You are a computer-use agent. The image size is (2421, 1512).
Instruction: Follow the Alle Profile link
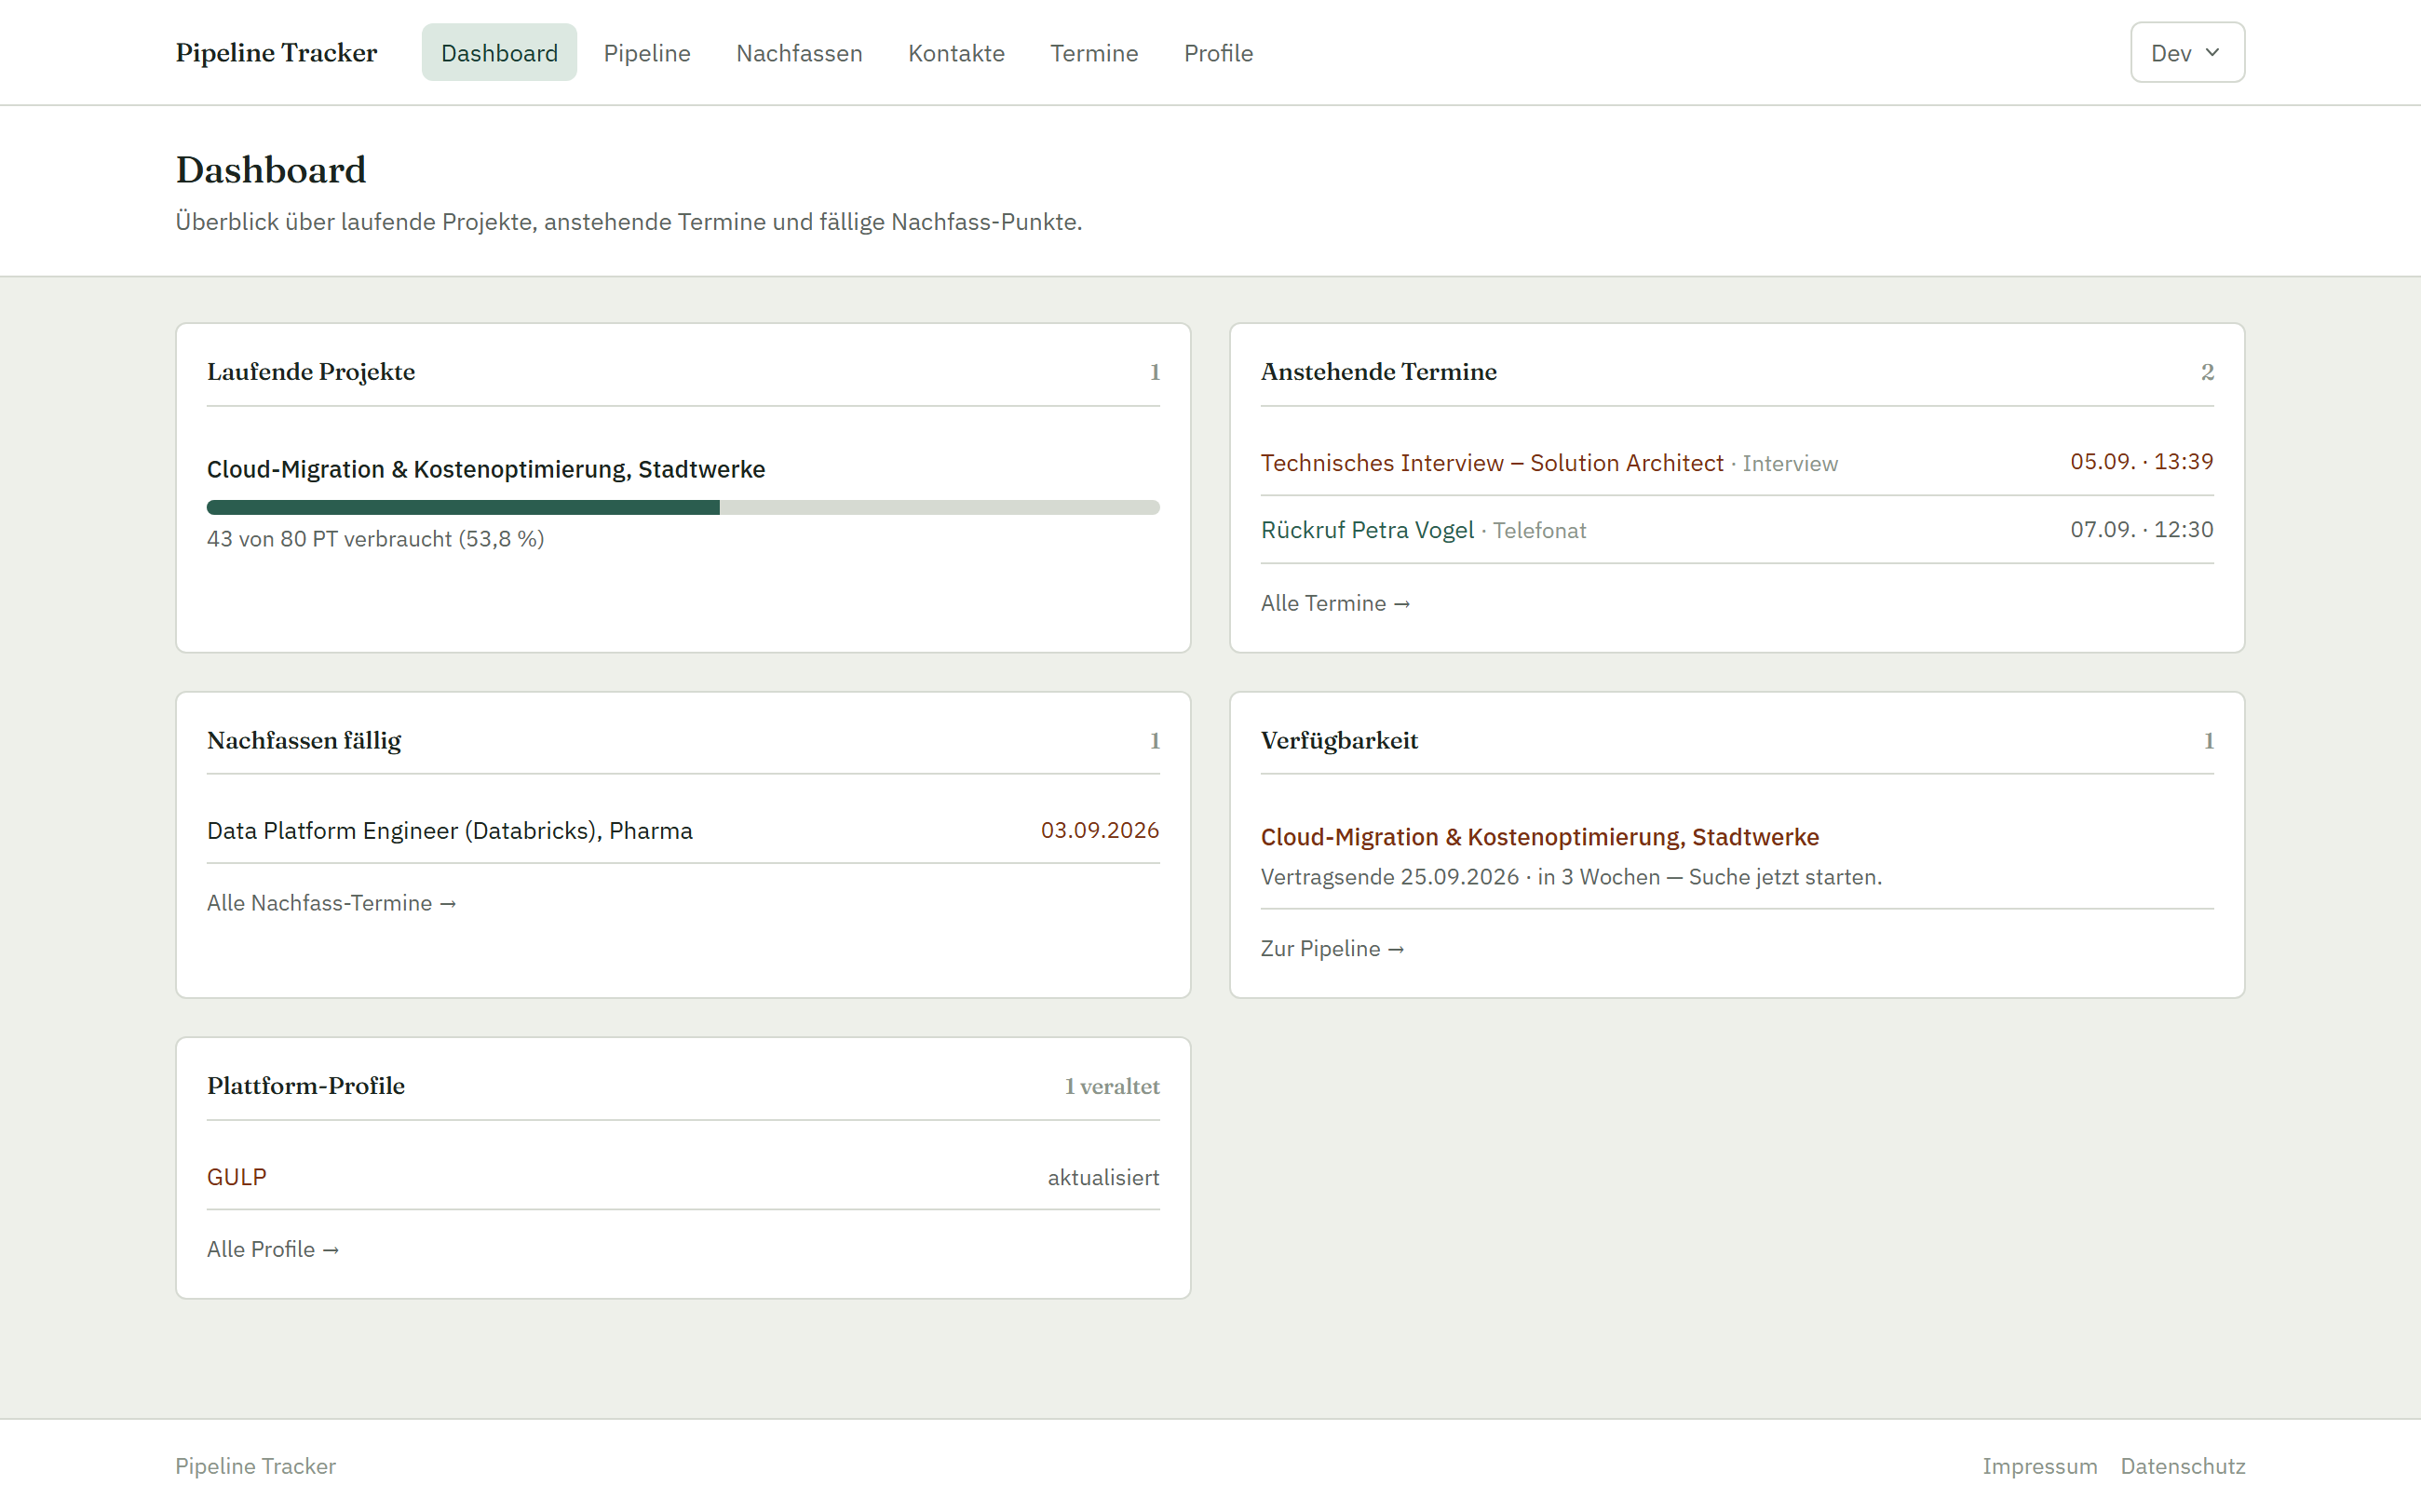point(273,1249)
